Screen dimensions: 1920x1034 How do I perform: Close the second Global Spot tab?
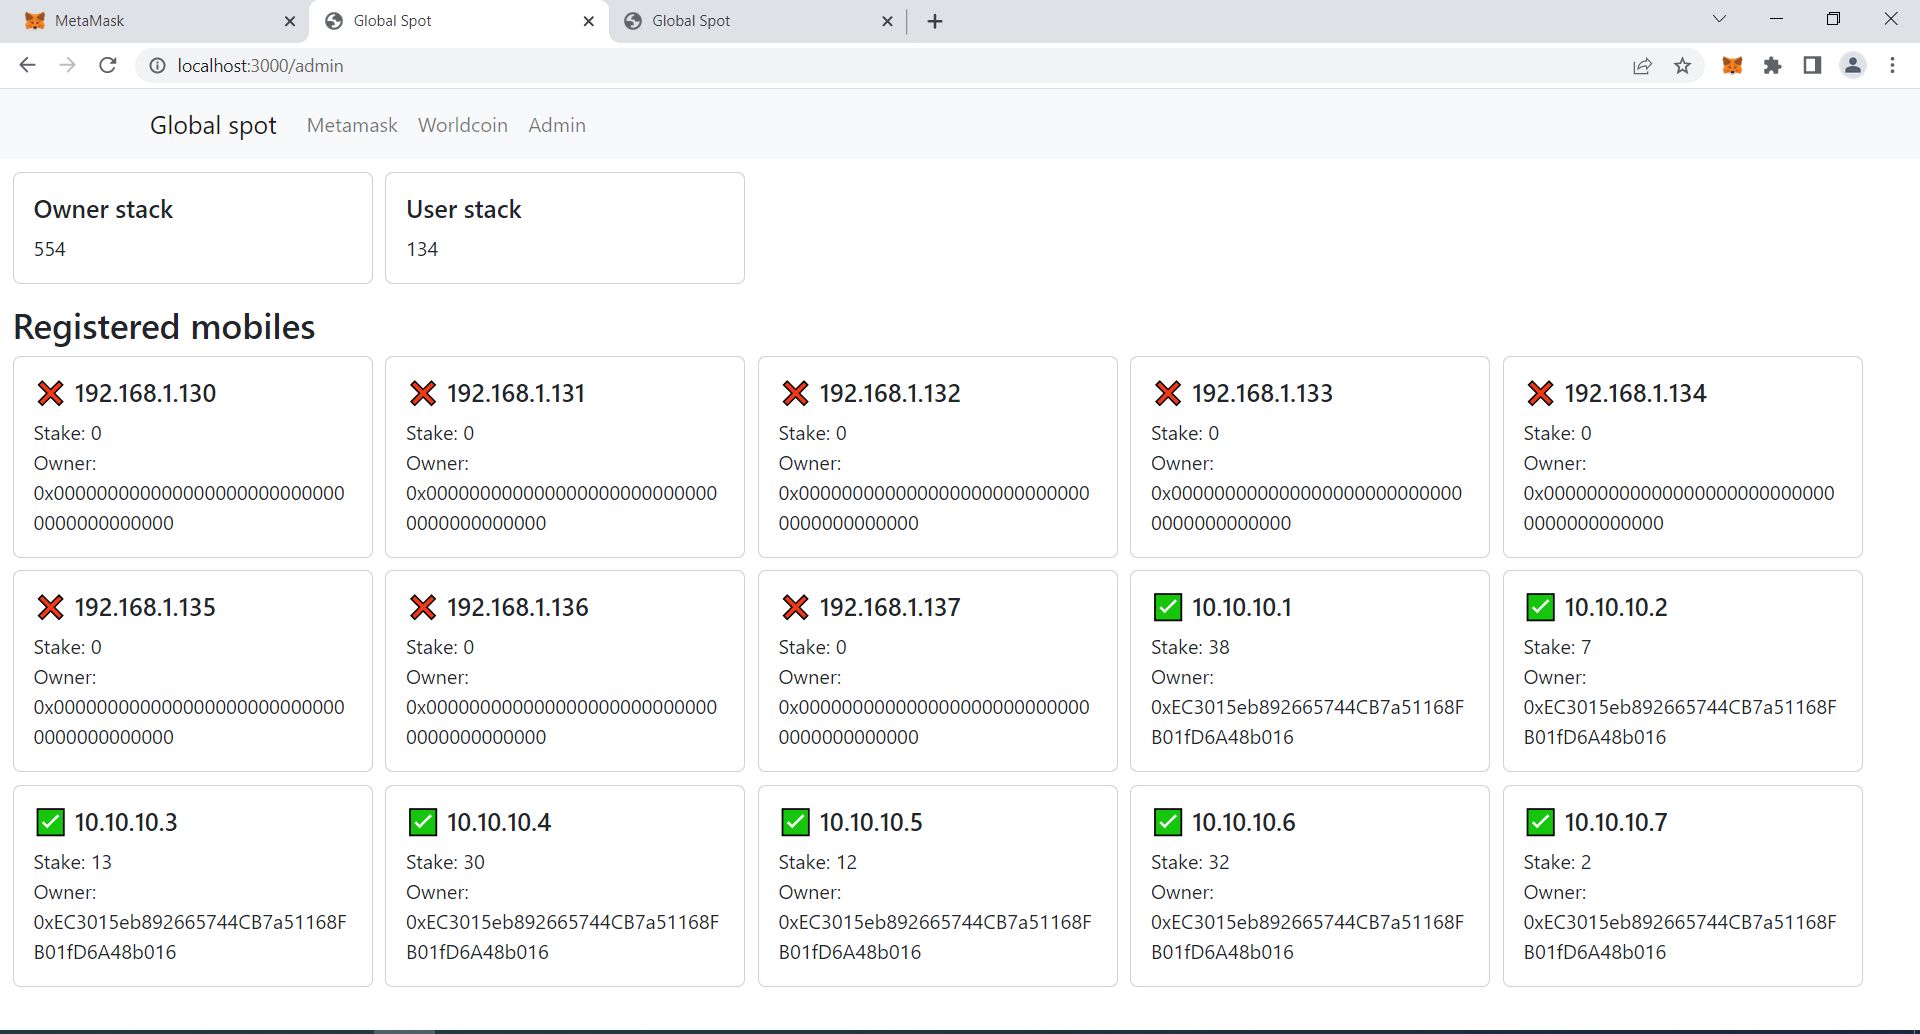887,21
